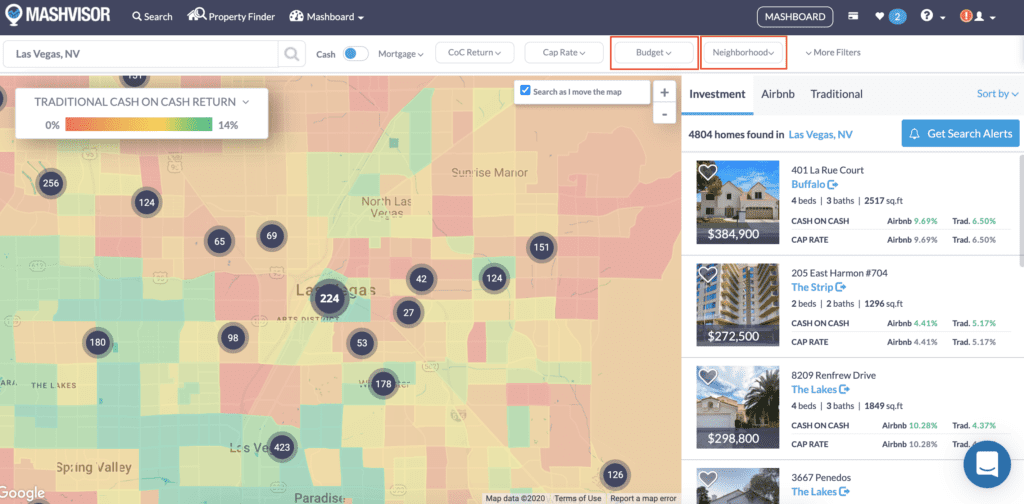Click the 42 map cluster marker
The image size is (1024, 504).
(421, 279)
